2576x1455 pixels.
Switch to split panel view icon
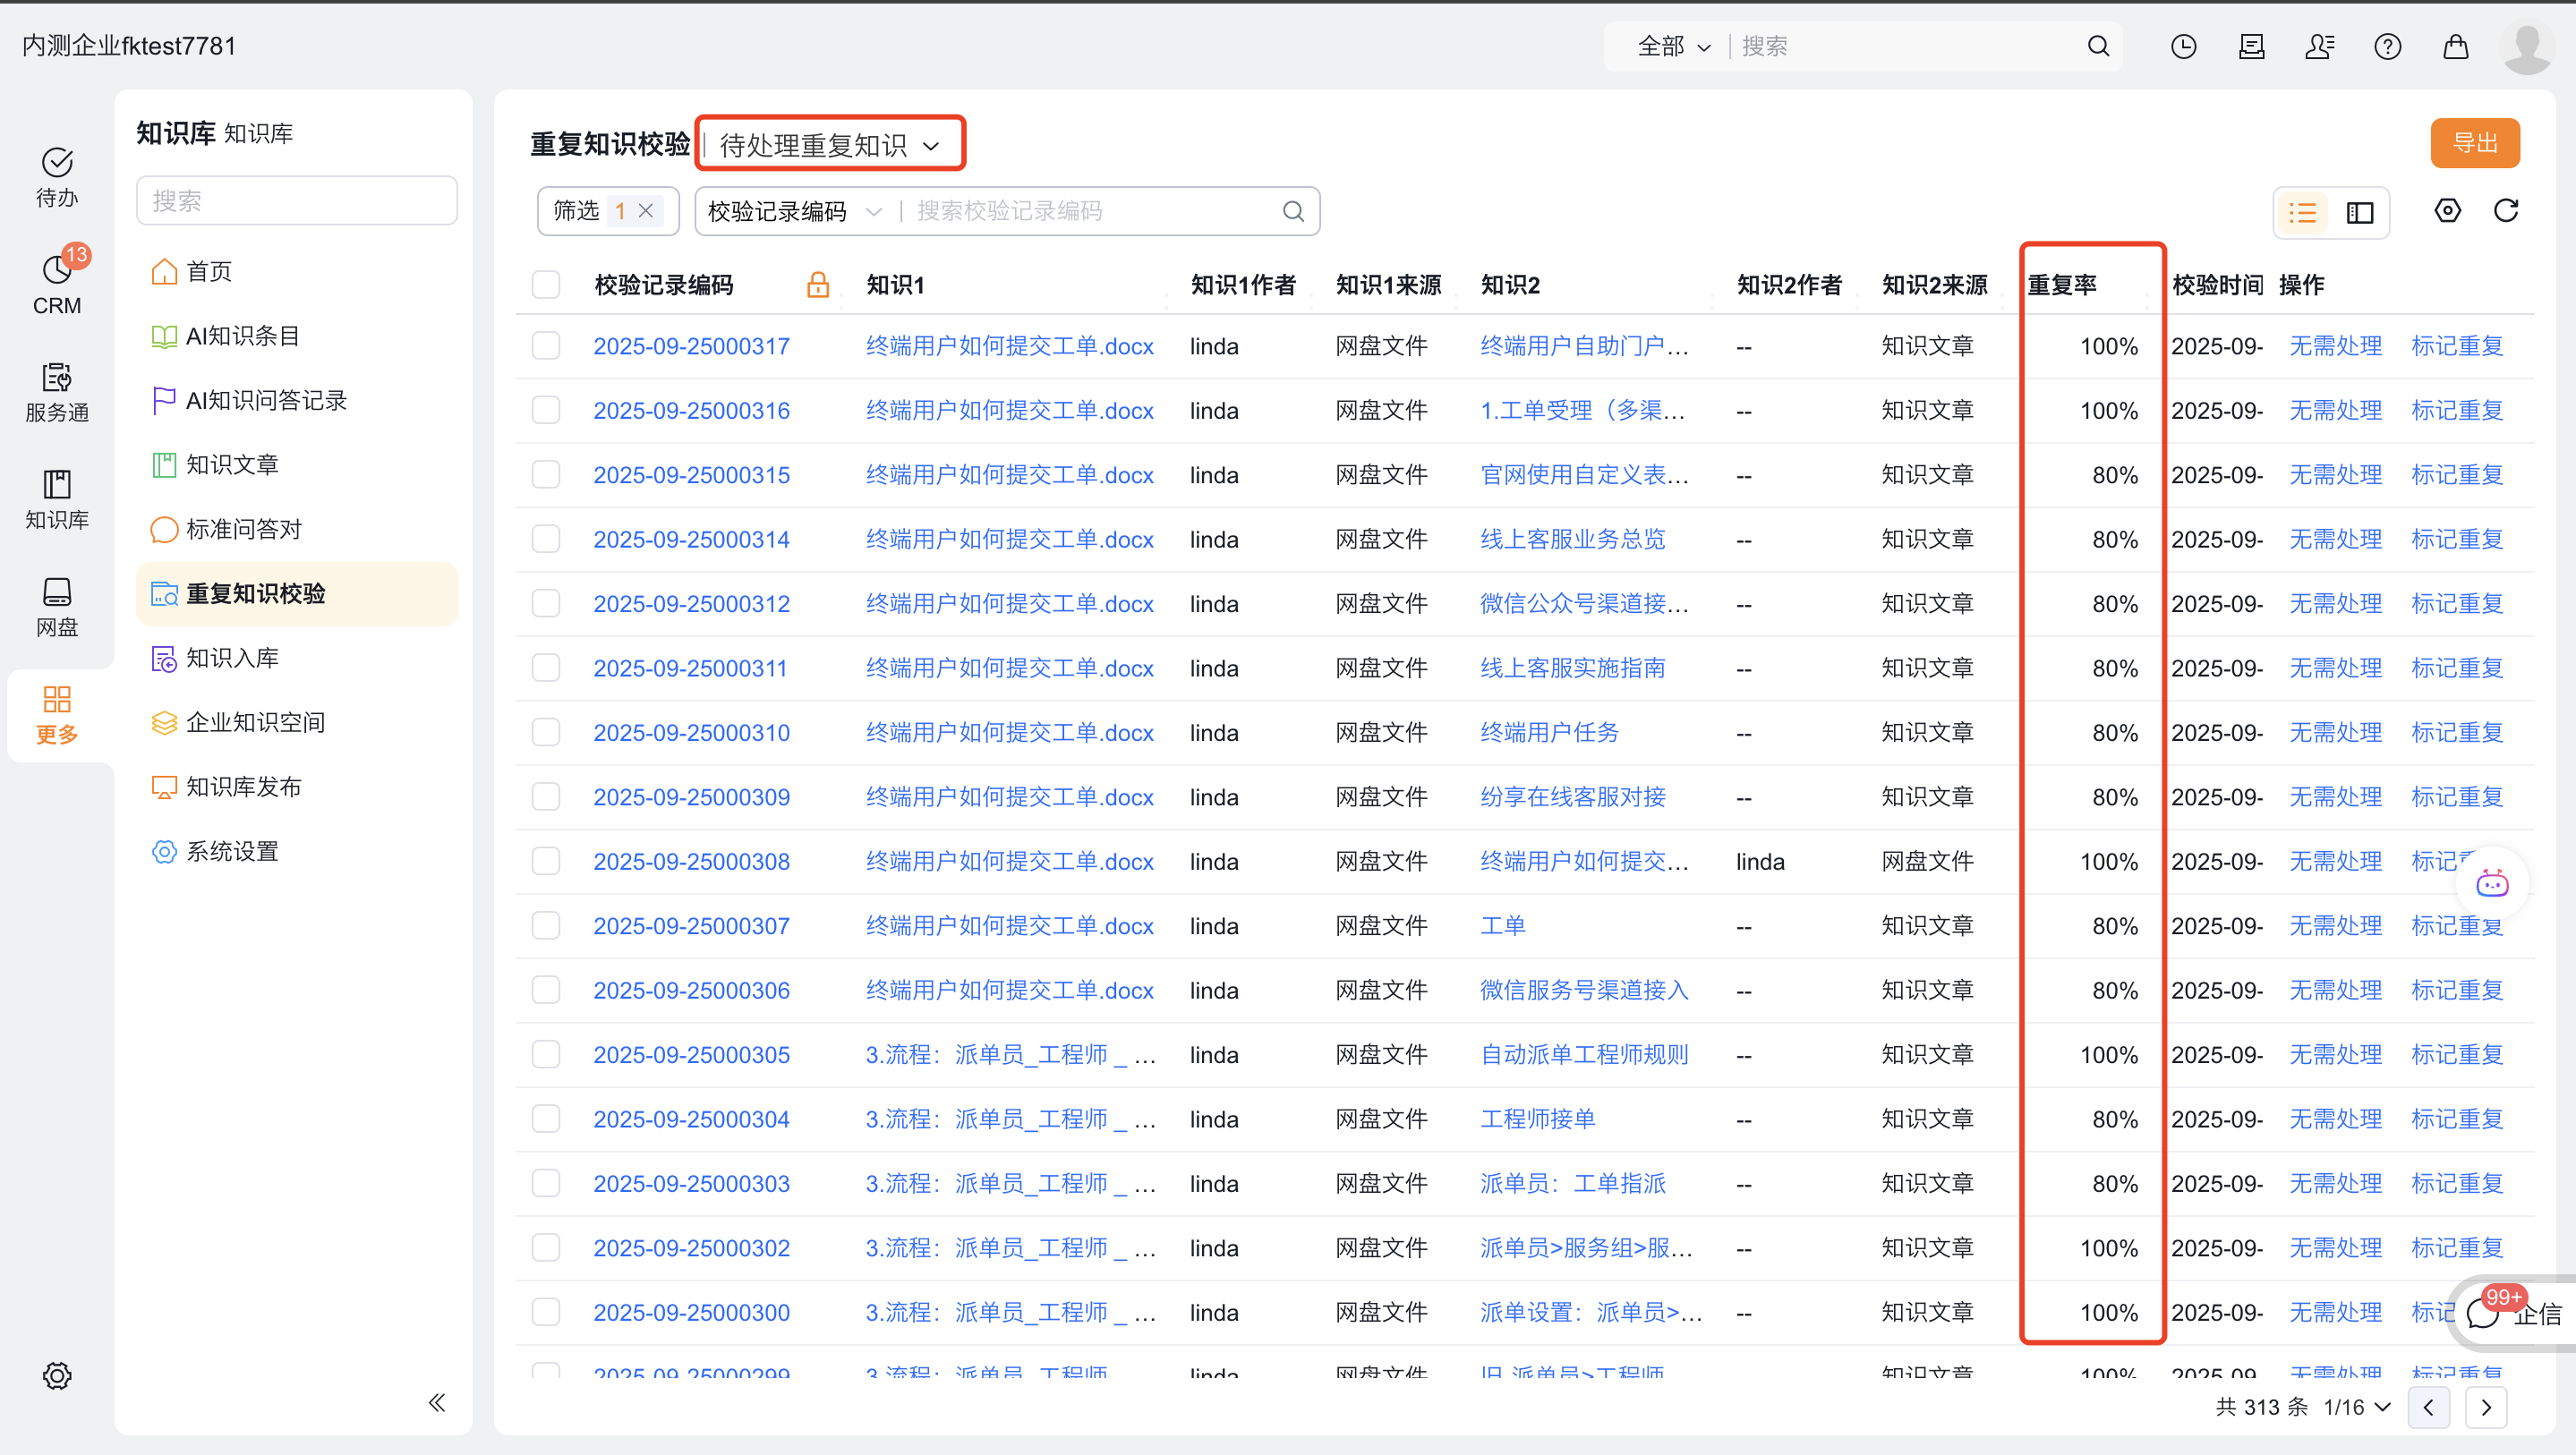point(2359,213)
